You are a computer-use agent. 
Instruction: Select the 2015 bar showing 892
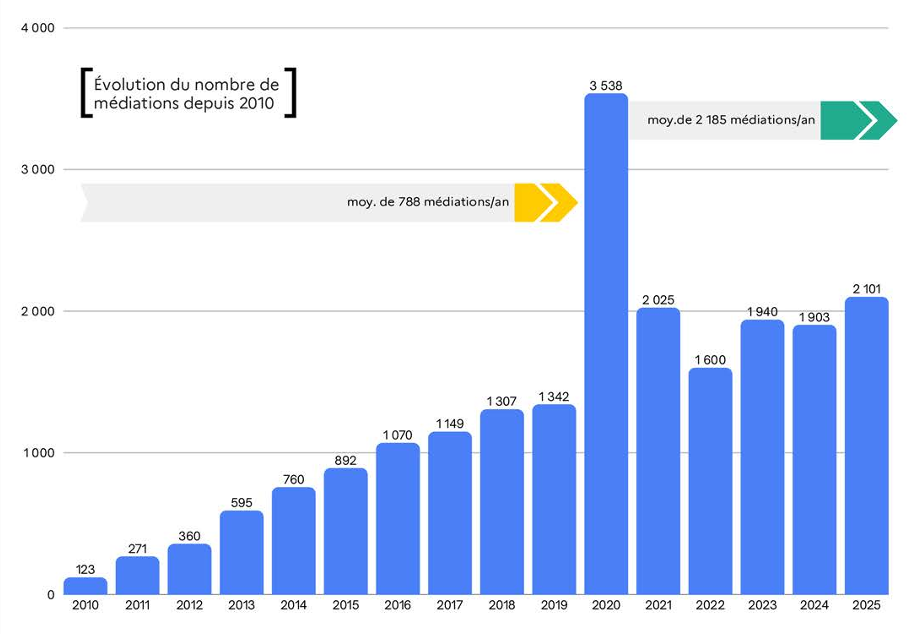347,530
